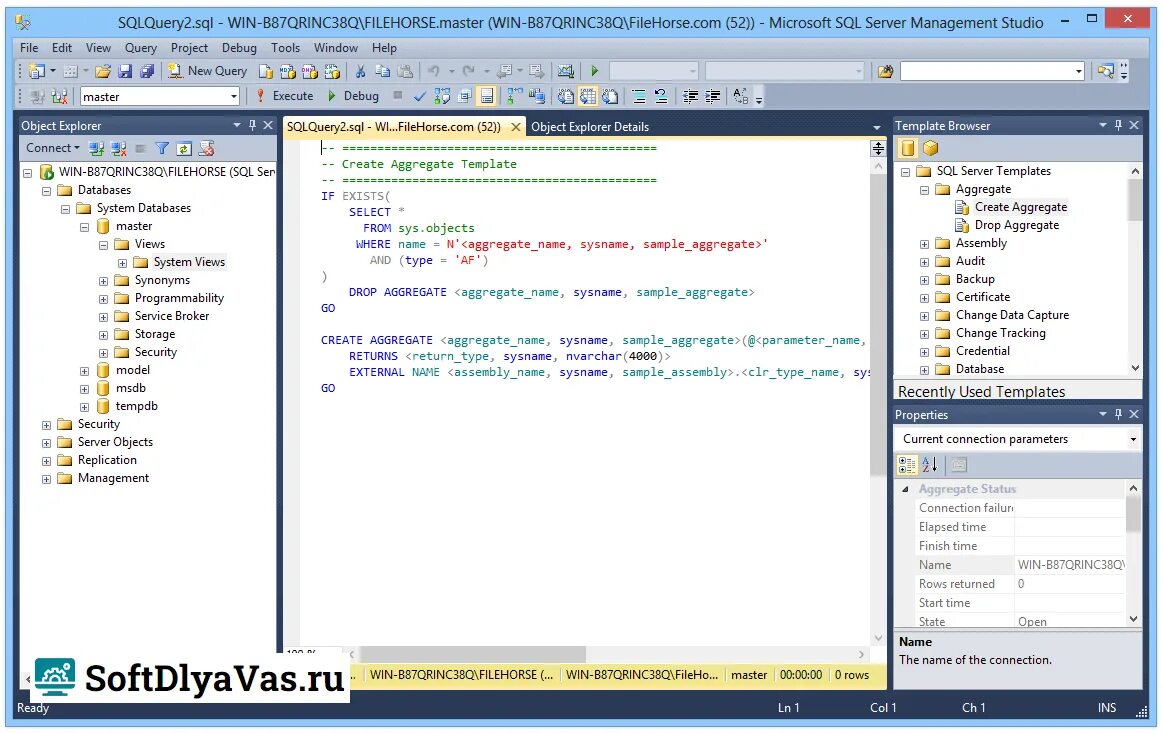Click the Parse checkmark icon
This screenshot has width=1163, height=733.
[x=420, y=96]
